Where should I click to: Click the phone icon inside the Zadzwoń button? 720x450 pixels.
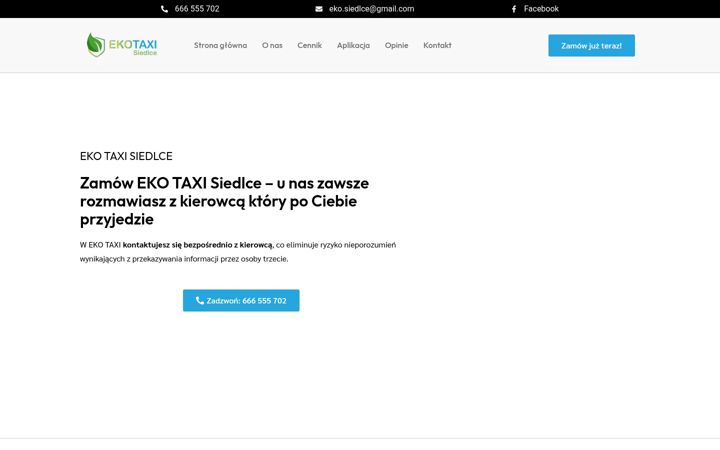[x=200, y=300]
